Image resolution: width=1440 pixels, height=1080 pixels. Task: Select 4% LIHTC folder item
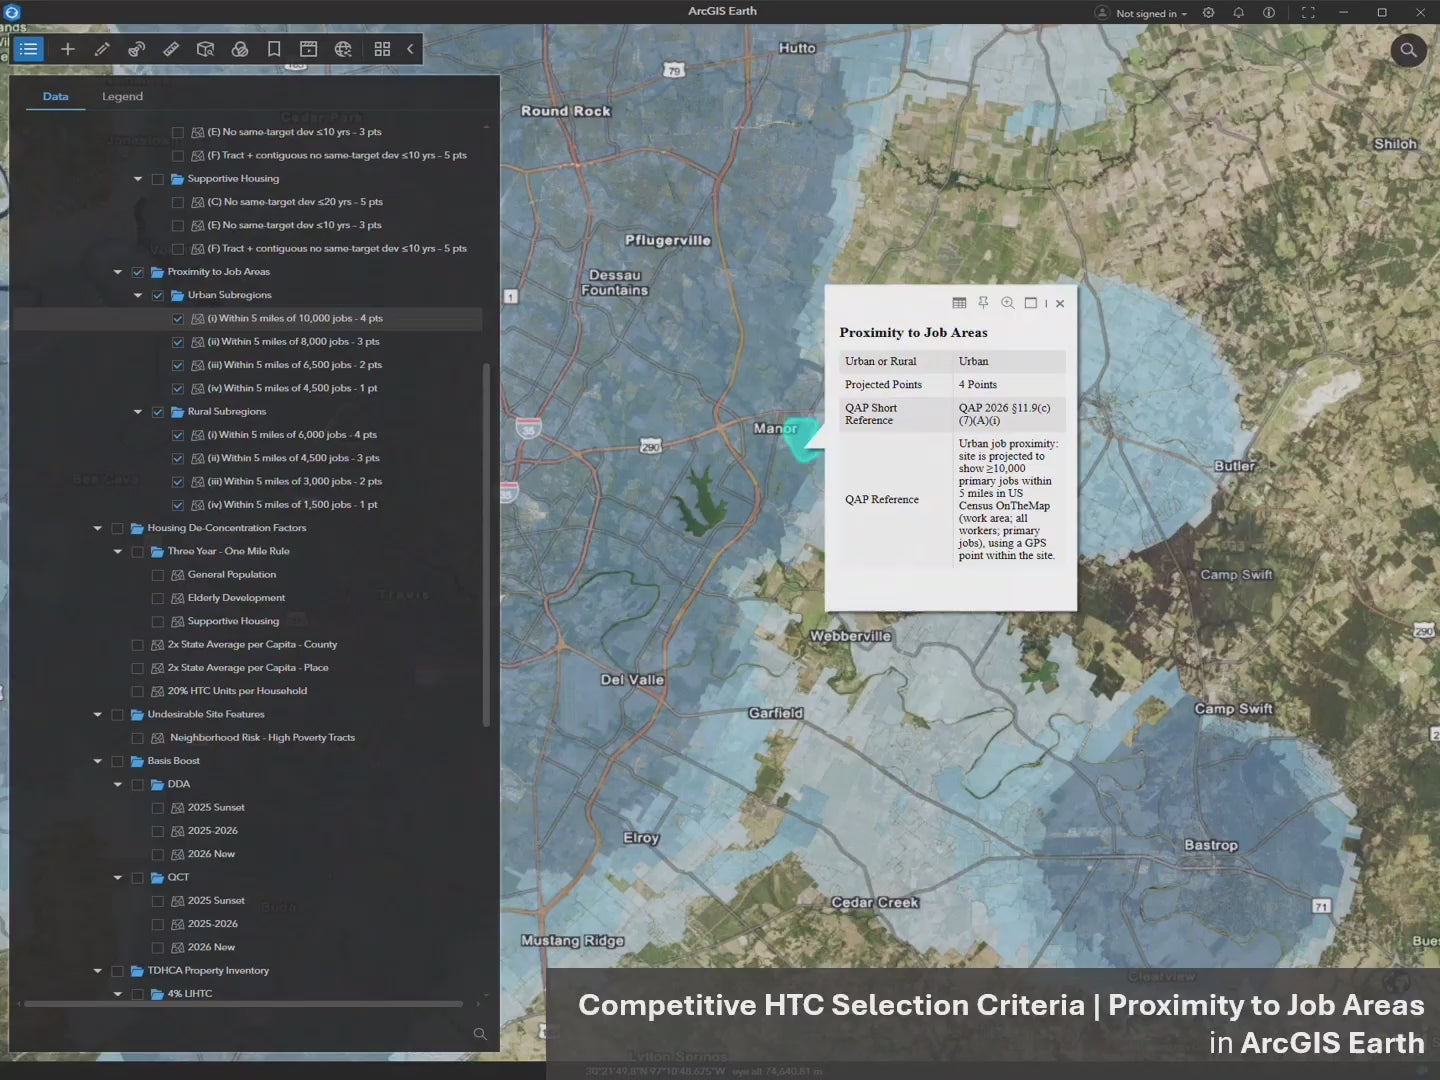point(190,994)
